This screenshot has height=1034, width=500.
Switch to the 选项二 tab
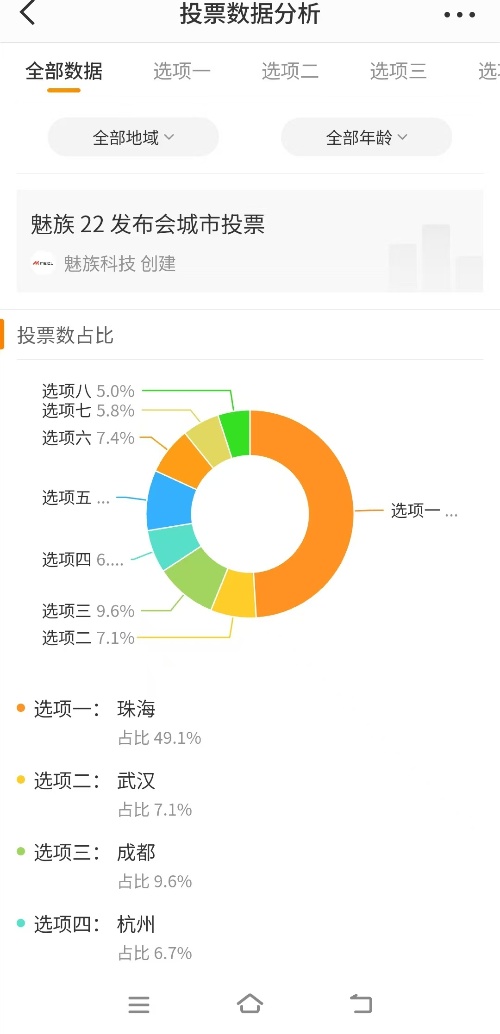click(x=290, y=71)
